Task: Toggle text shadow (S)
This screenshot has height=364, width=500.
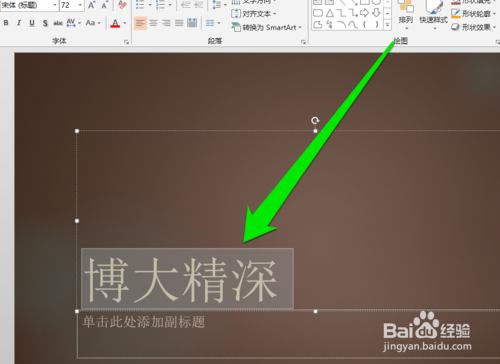Action: (45, 23)
